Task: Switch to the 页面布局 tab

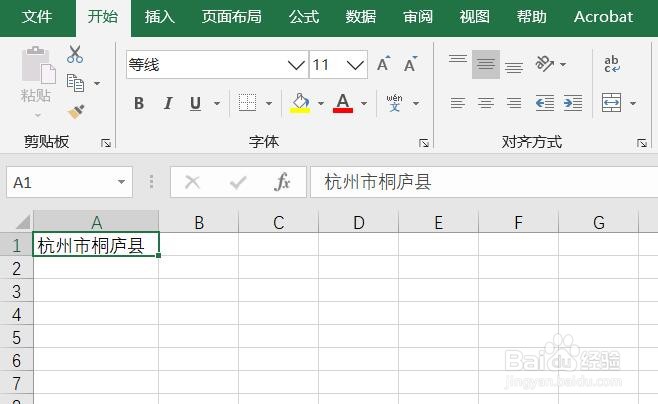Action: (x=231, y=17)
